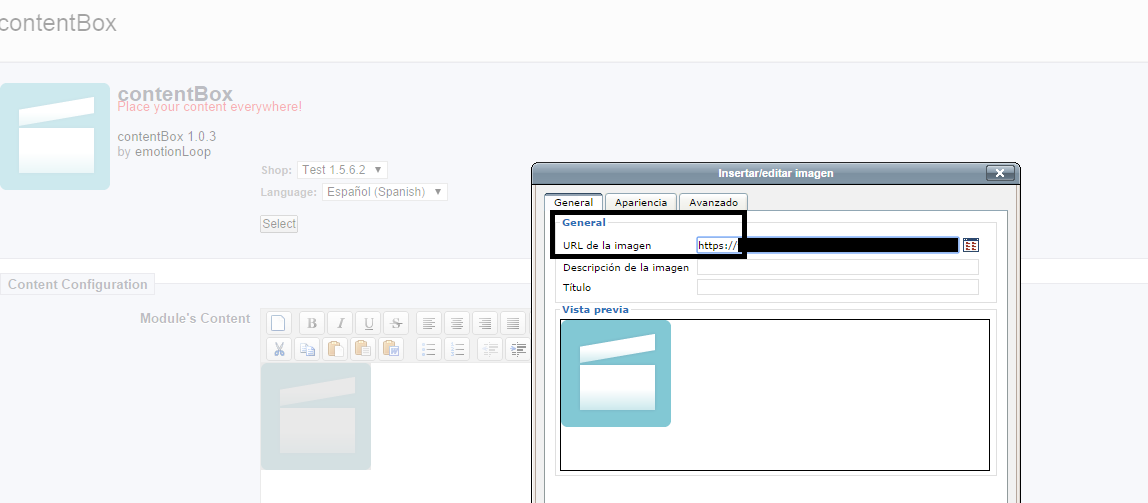1148x503 pixels.
Task: Select the General tab
Action: point(573,203)
